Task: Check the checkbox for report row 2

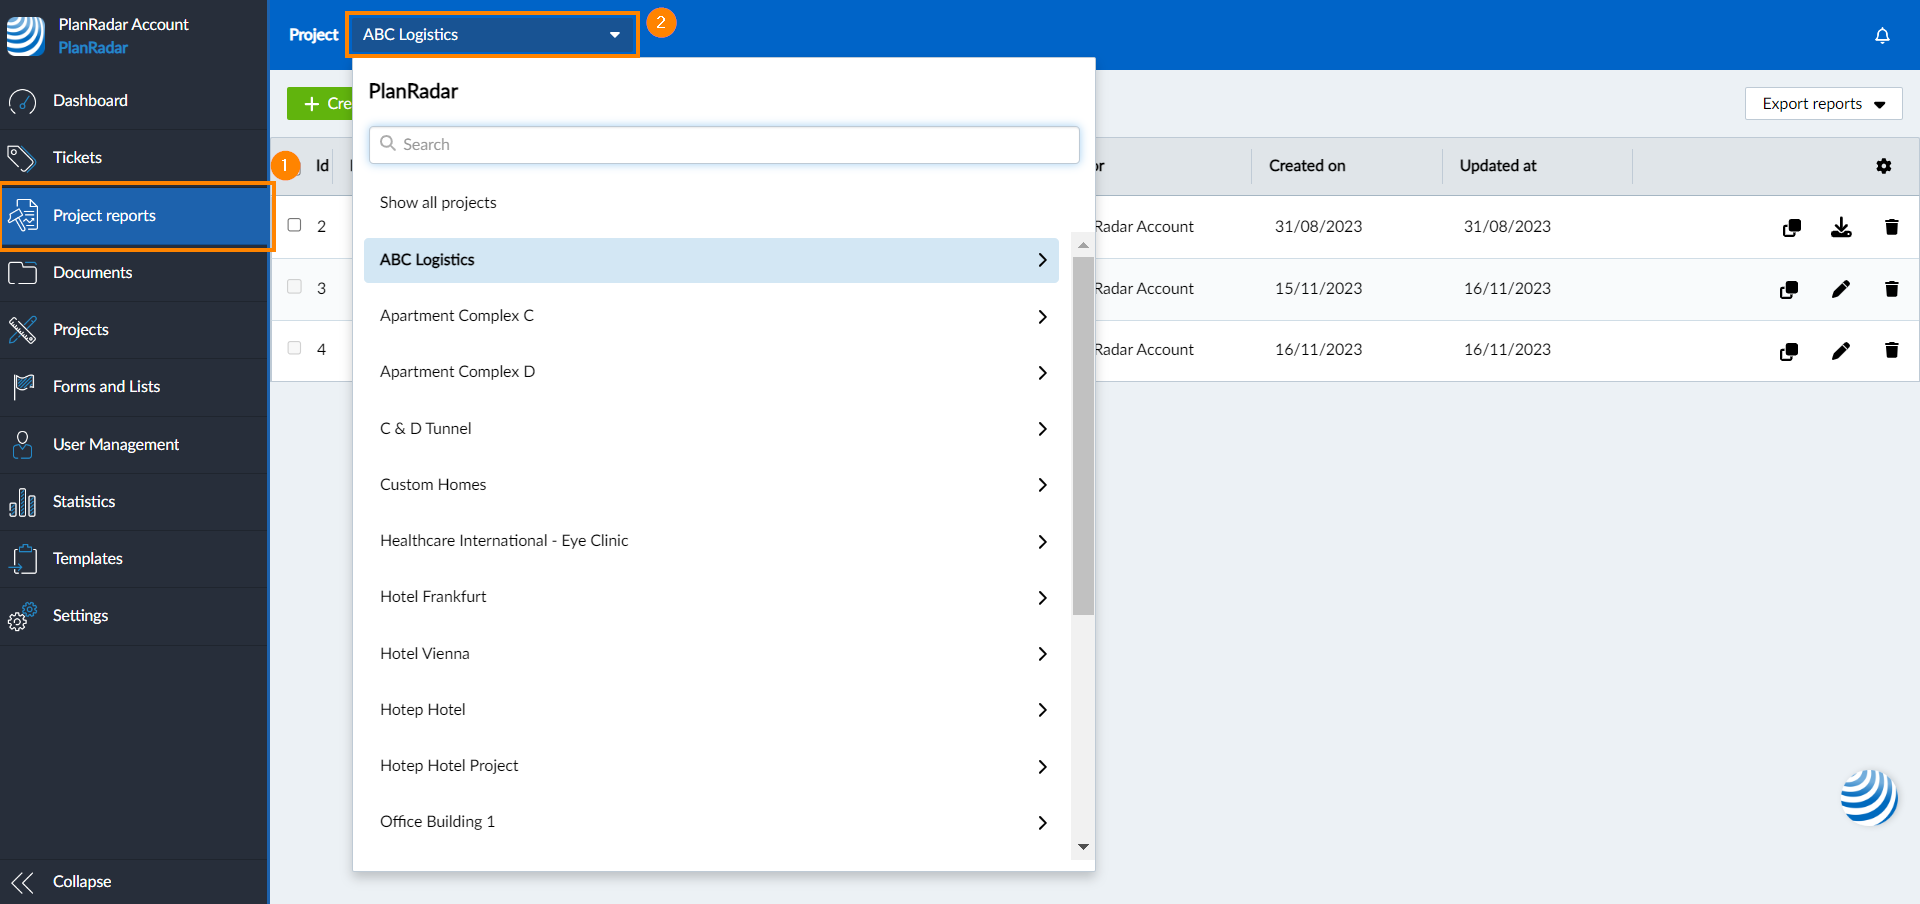Action: tap(294, 224)
